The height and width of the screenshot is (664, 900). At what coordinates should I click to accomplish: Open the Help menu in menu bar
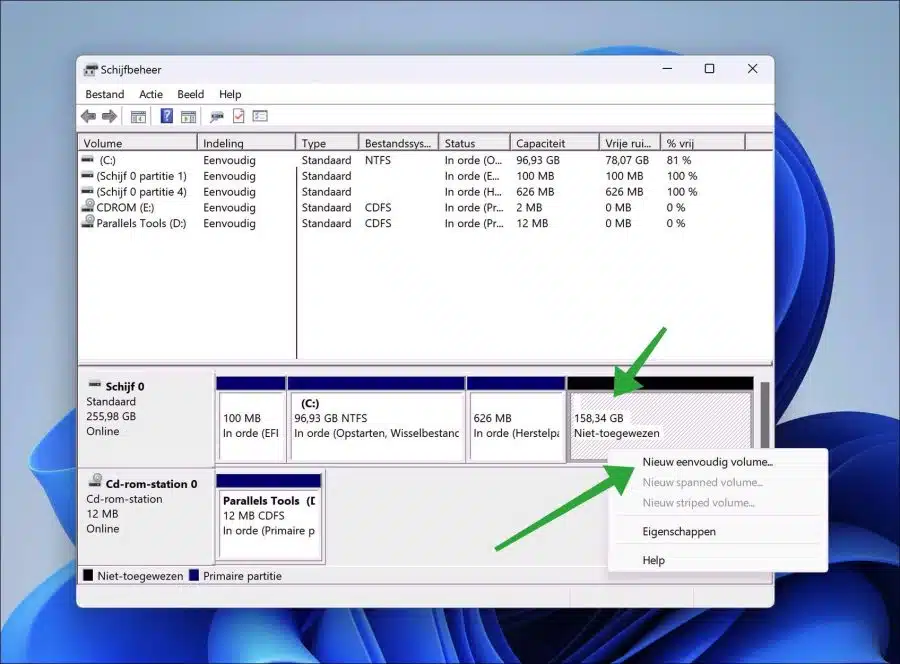click(230, 94)
